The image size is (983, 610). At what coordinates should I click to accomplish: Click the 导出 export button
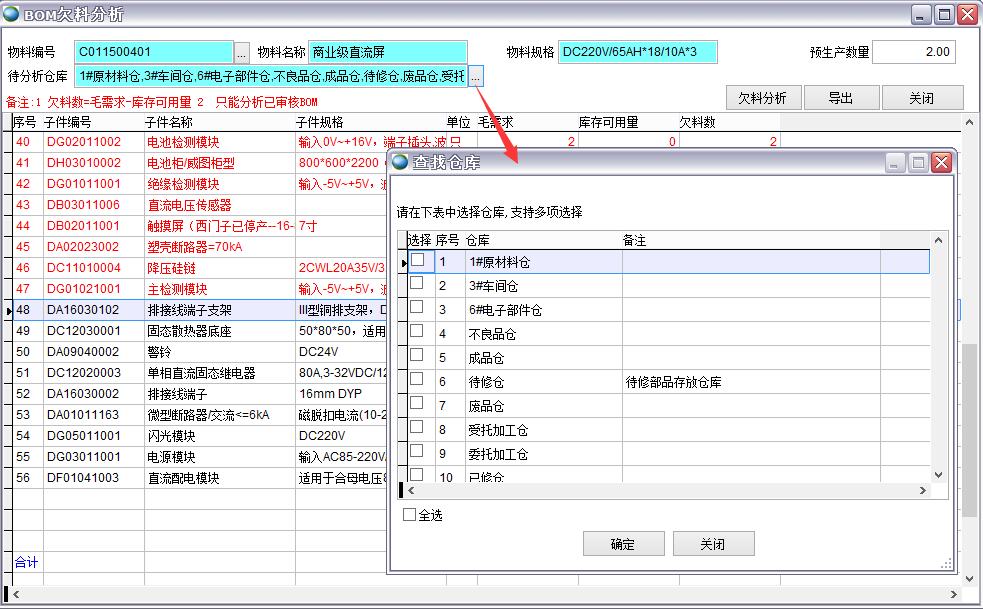point(841,97)
